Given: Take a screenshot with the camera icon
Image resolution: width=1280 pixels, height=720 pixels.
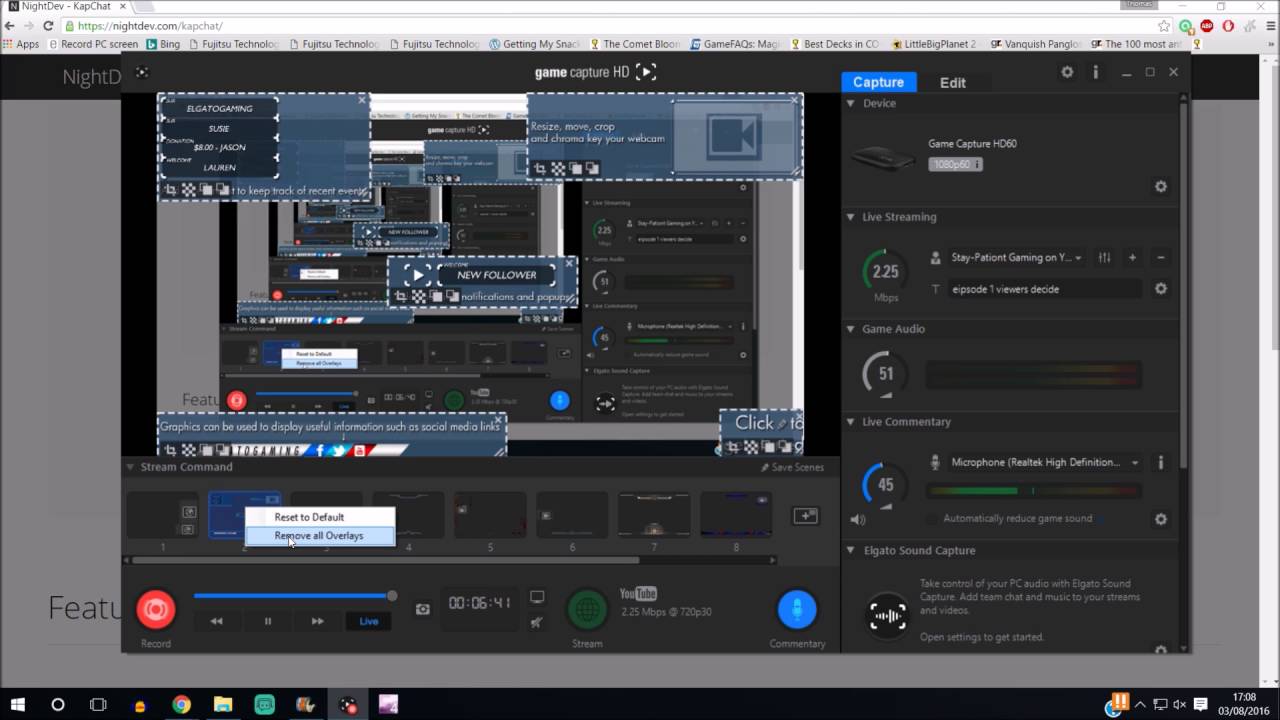Looking at the screenshot, I should click(423, 609).
